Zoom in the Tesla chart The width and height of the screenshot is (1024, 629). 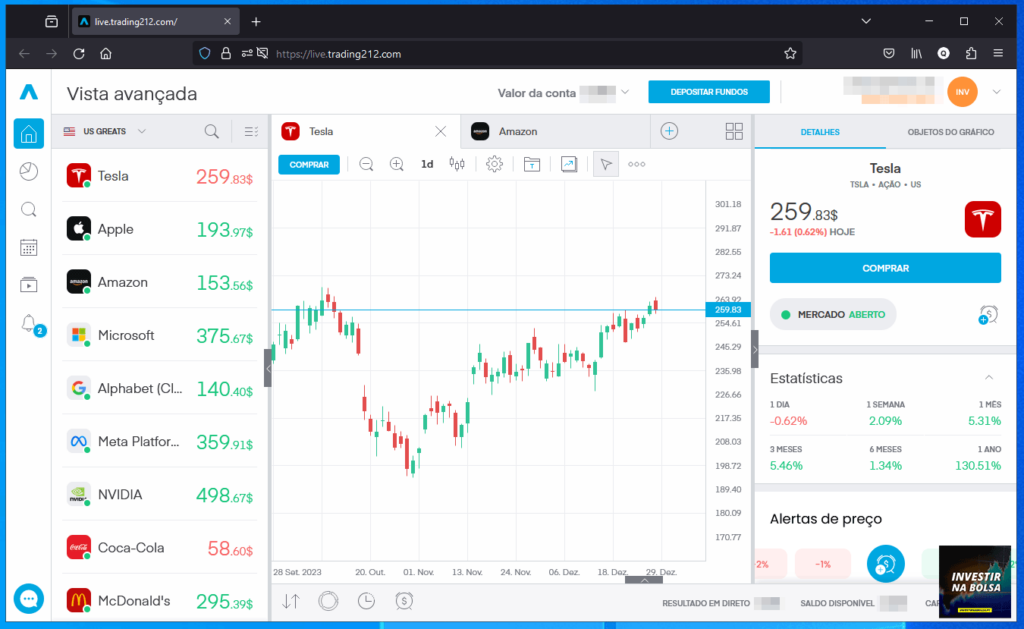click(x=396, y=165)
